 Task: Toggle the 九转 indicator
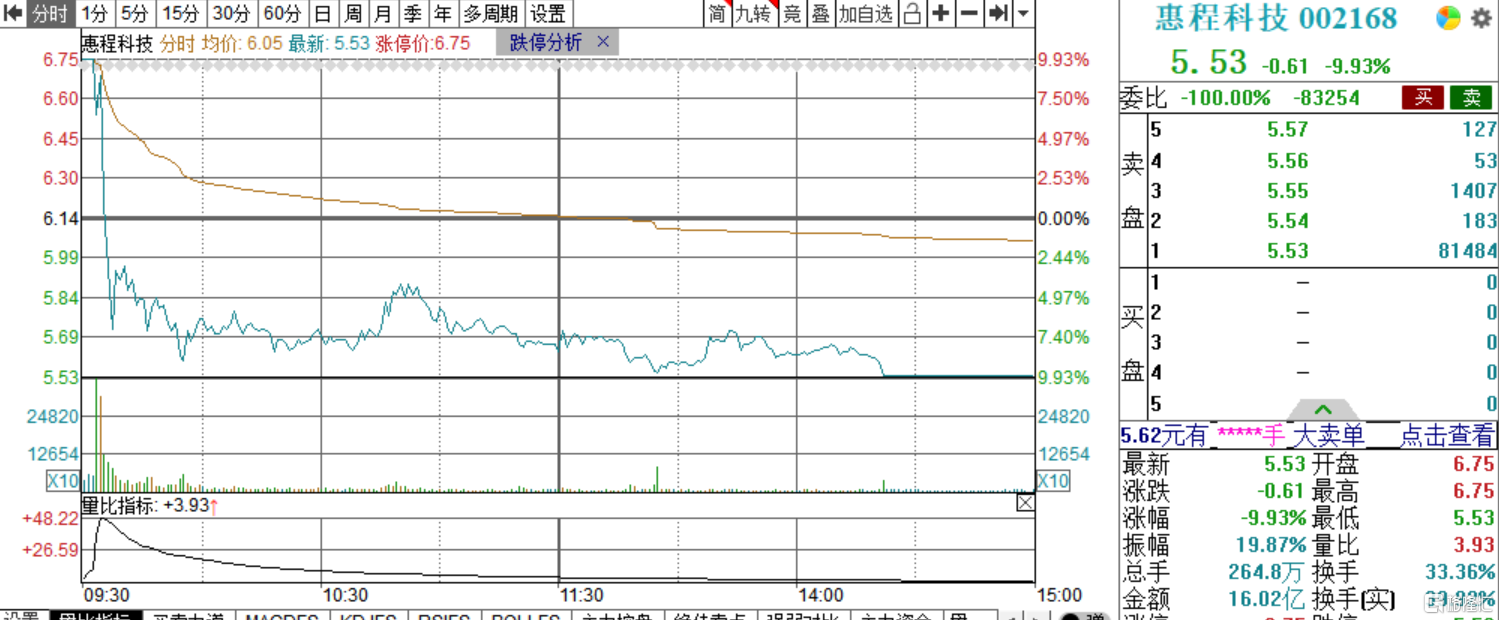754,14
